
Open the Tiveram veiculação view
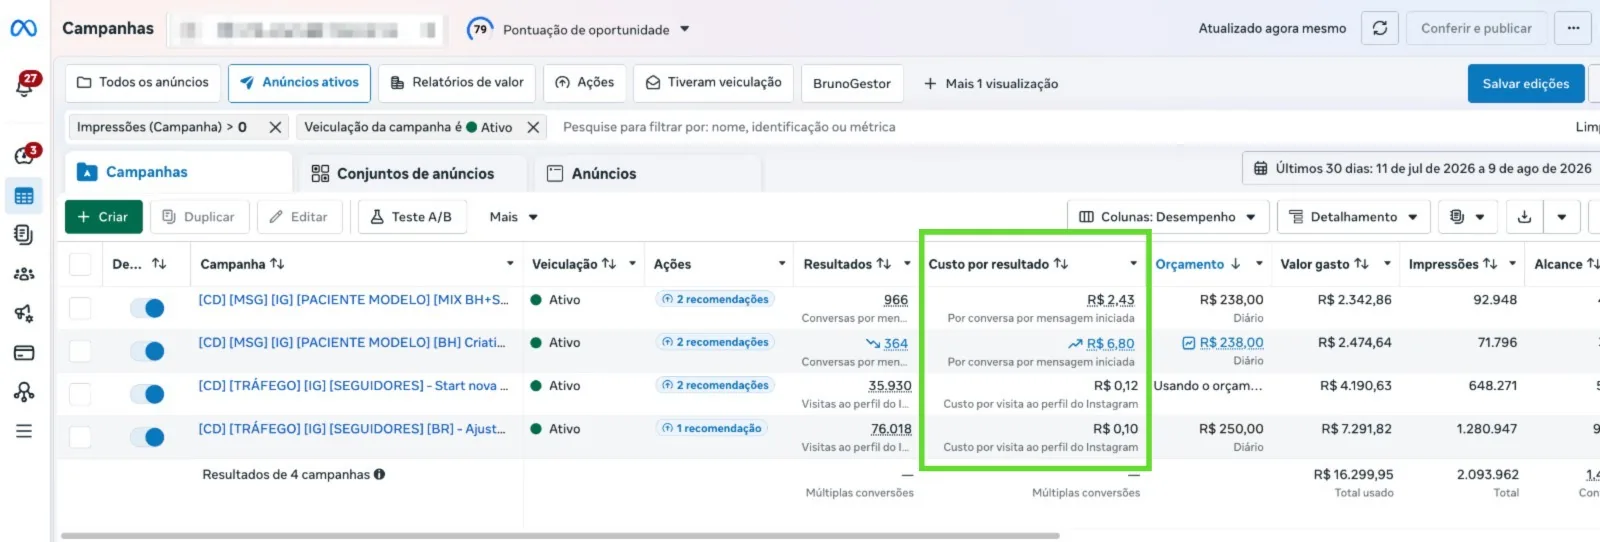[x=714, y=83]
